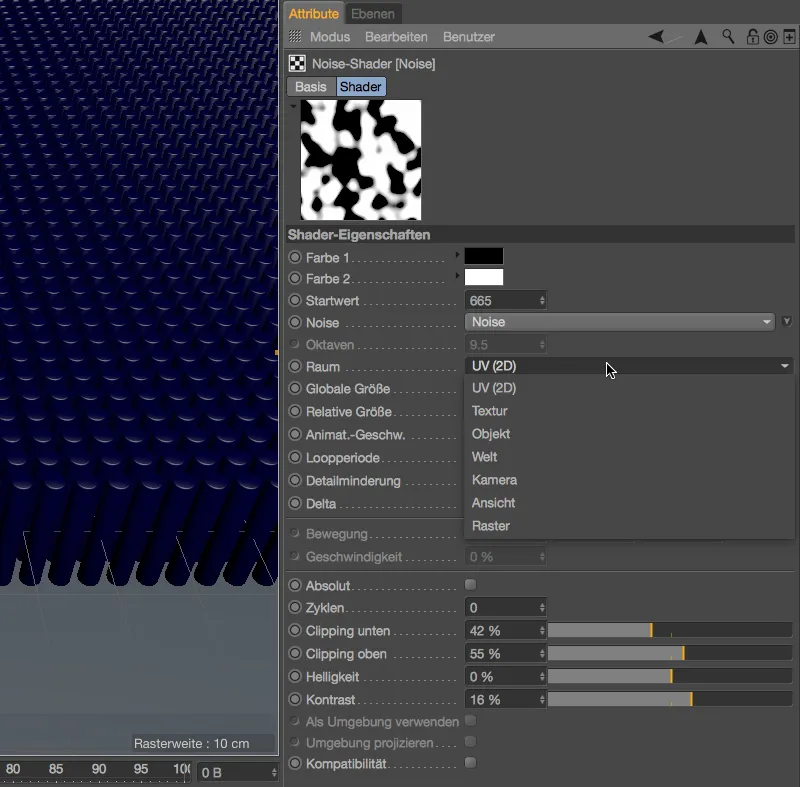Open new Attribute manager with plus icon

click(789, 37)
